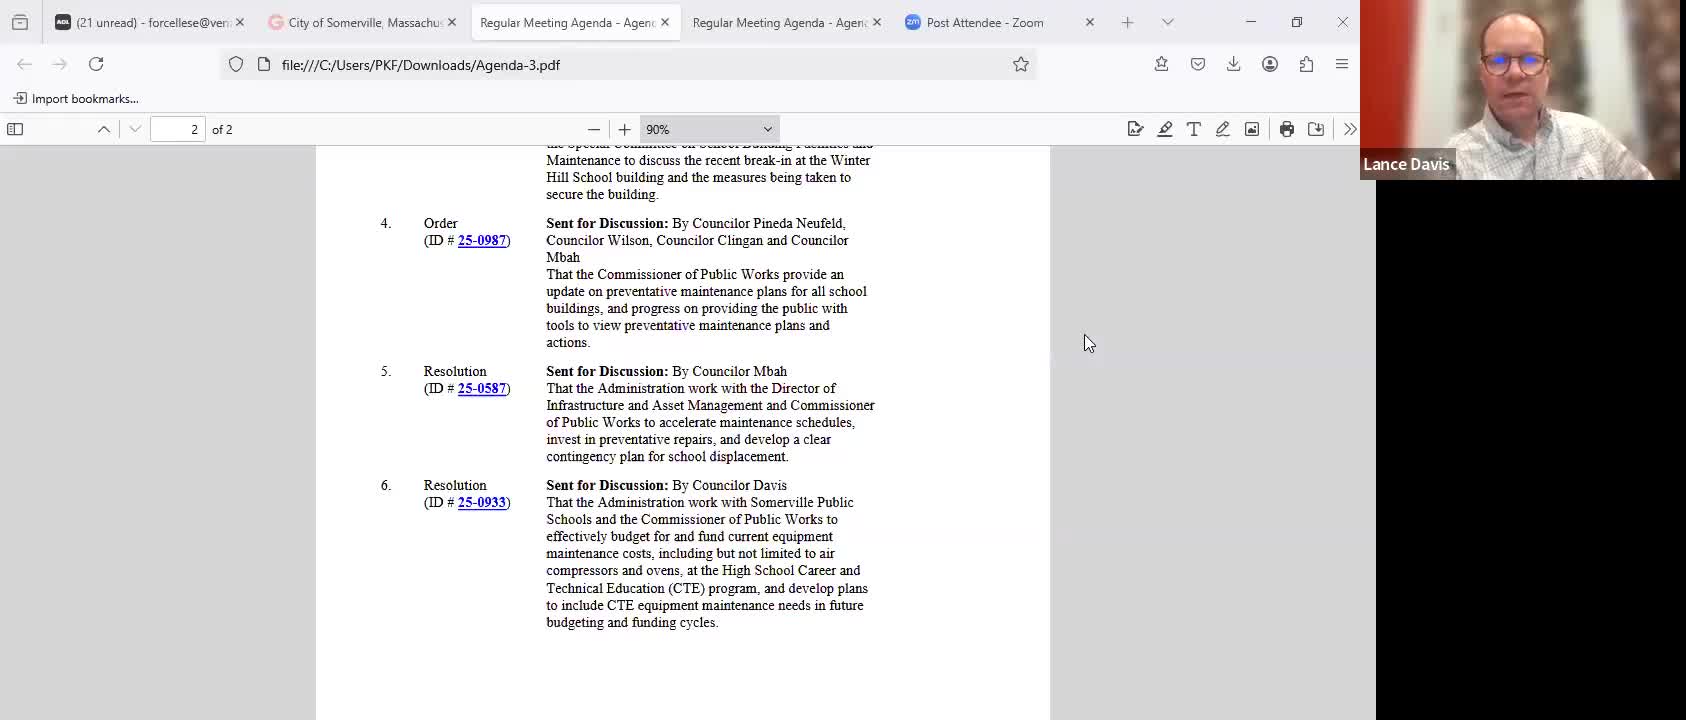The height and width of the screenshot is (720, 1686).
Task: Print the PDF document
Action: (1287, 129)
